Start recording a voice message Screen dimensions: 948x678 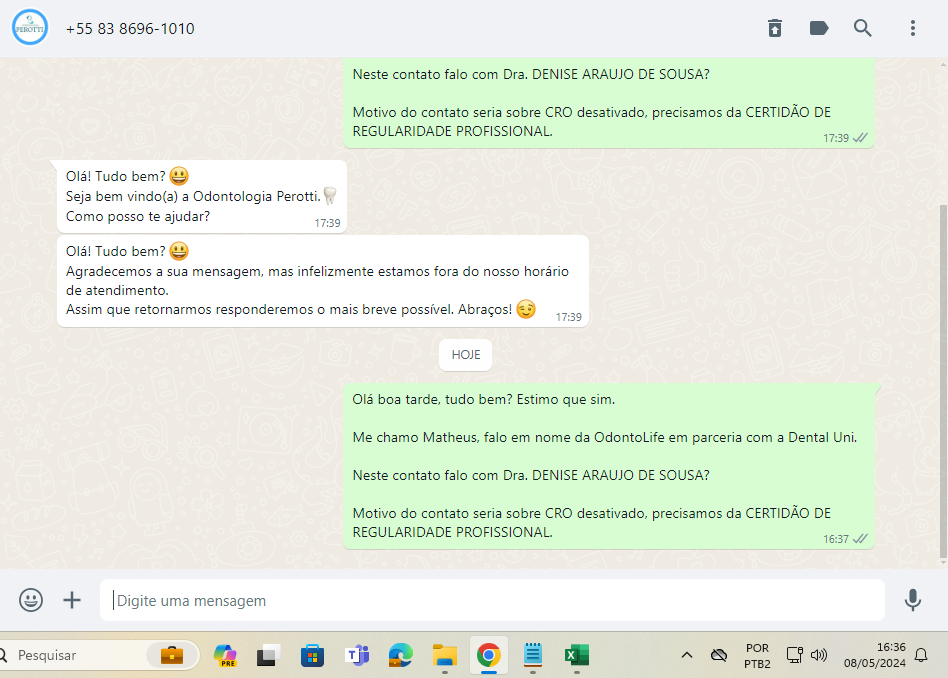click(x=912, y=600)
